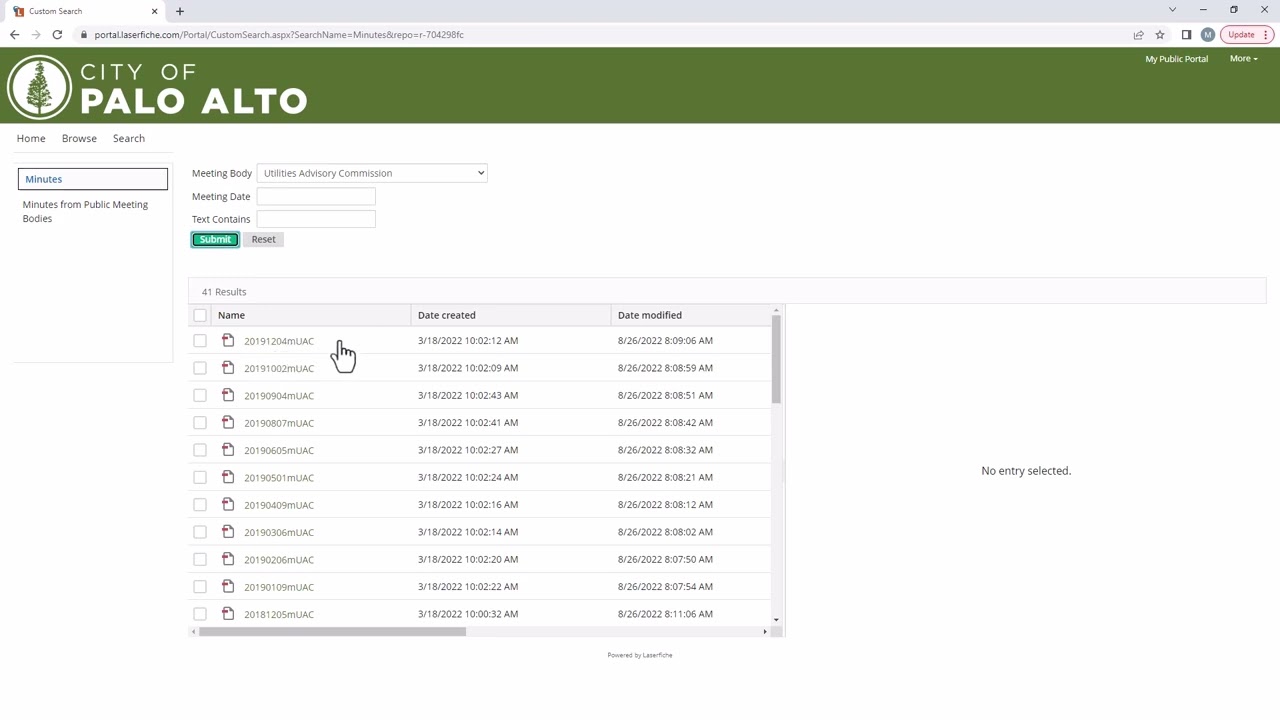This screenshot has height=720, width=1280.
Task: Click the browser forward arrow
Action: [x=36, y=34]
